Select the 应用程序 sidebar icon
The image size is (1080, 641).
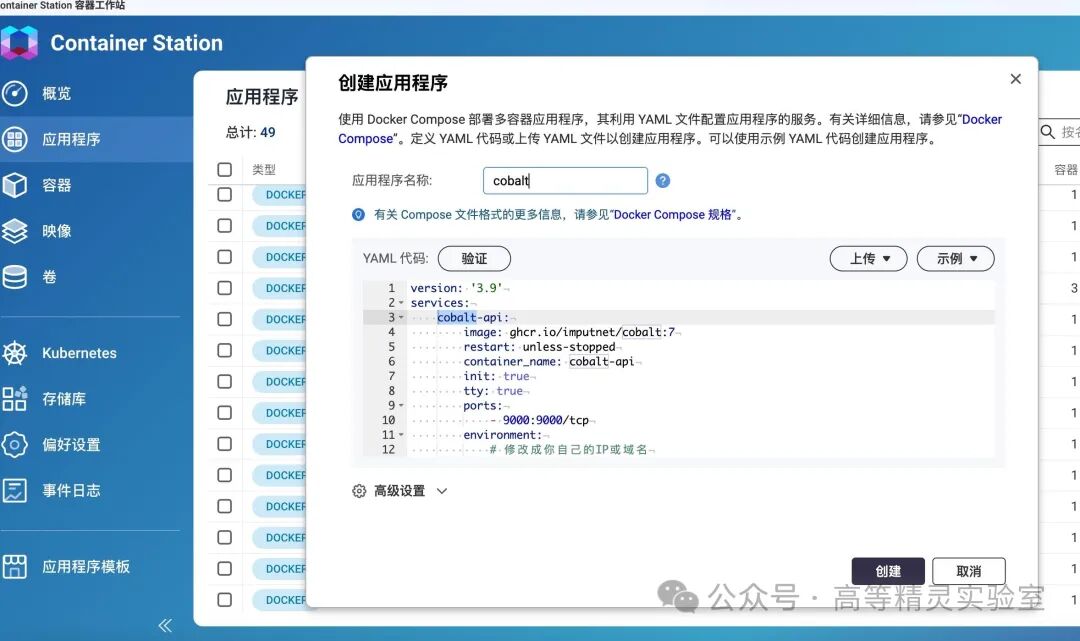coord(14,139)
